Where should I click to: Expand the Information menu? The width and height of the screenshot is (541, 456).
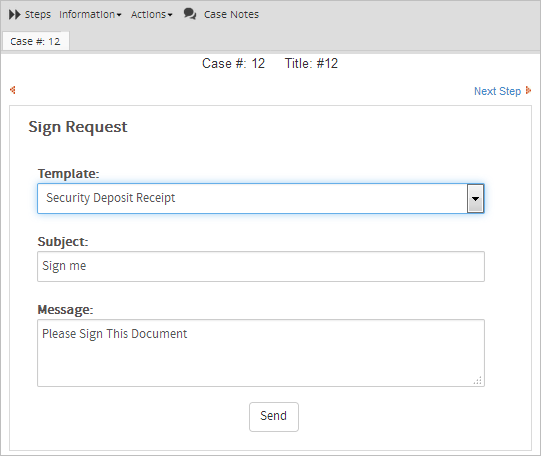pos(90,14)
